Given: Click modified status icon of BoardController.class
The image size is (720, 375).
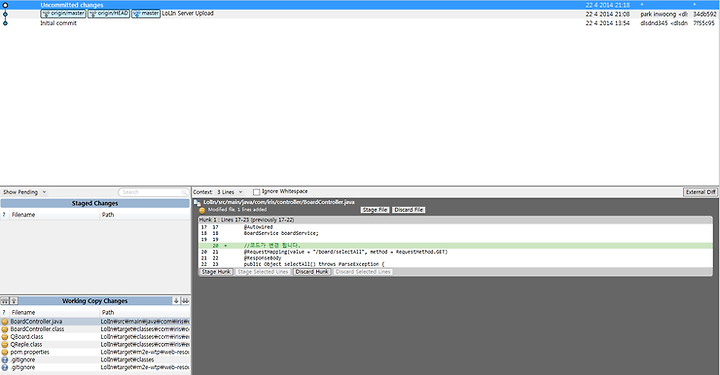Looking at the screenshot, I should pyautogui.click(x=5, y=330).
